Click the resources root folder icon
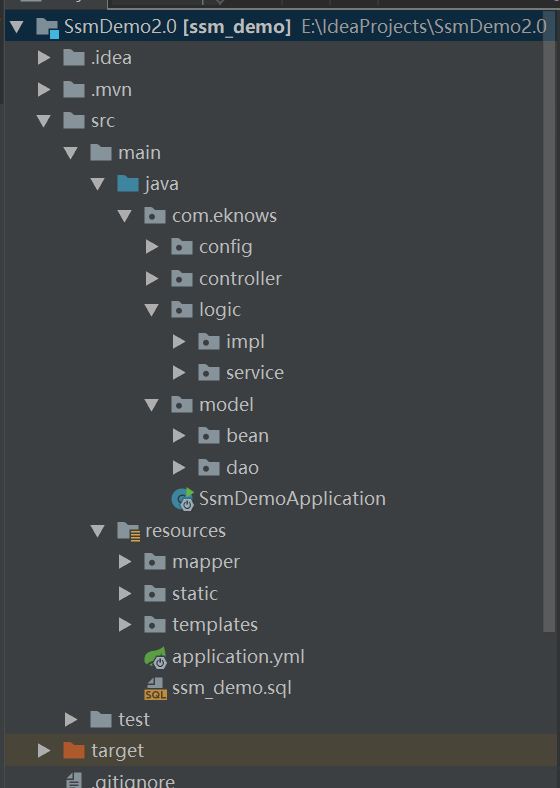This screenshot has width=560, height=788. 129,531
